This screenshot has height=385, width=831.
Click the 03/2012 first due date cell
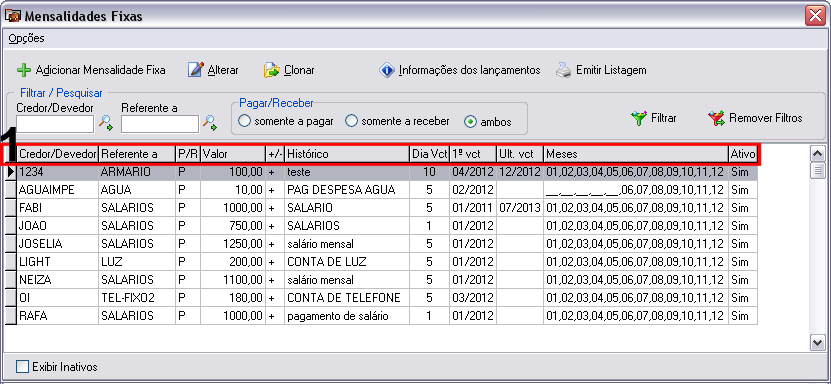tap(473, 298)
